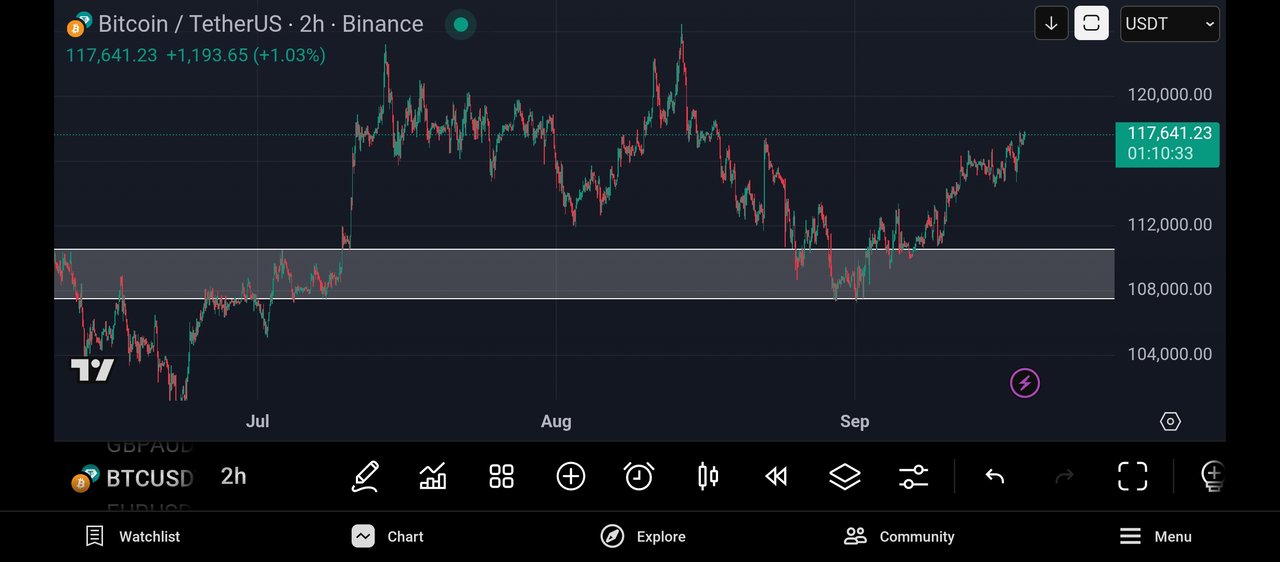Tap the 120,000.00 price axis label

pyautogui.click(x=1169, y=95)
